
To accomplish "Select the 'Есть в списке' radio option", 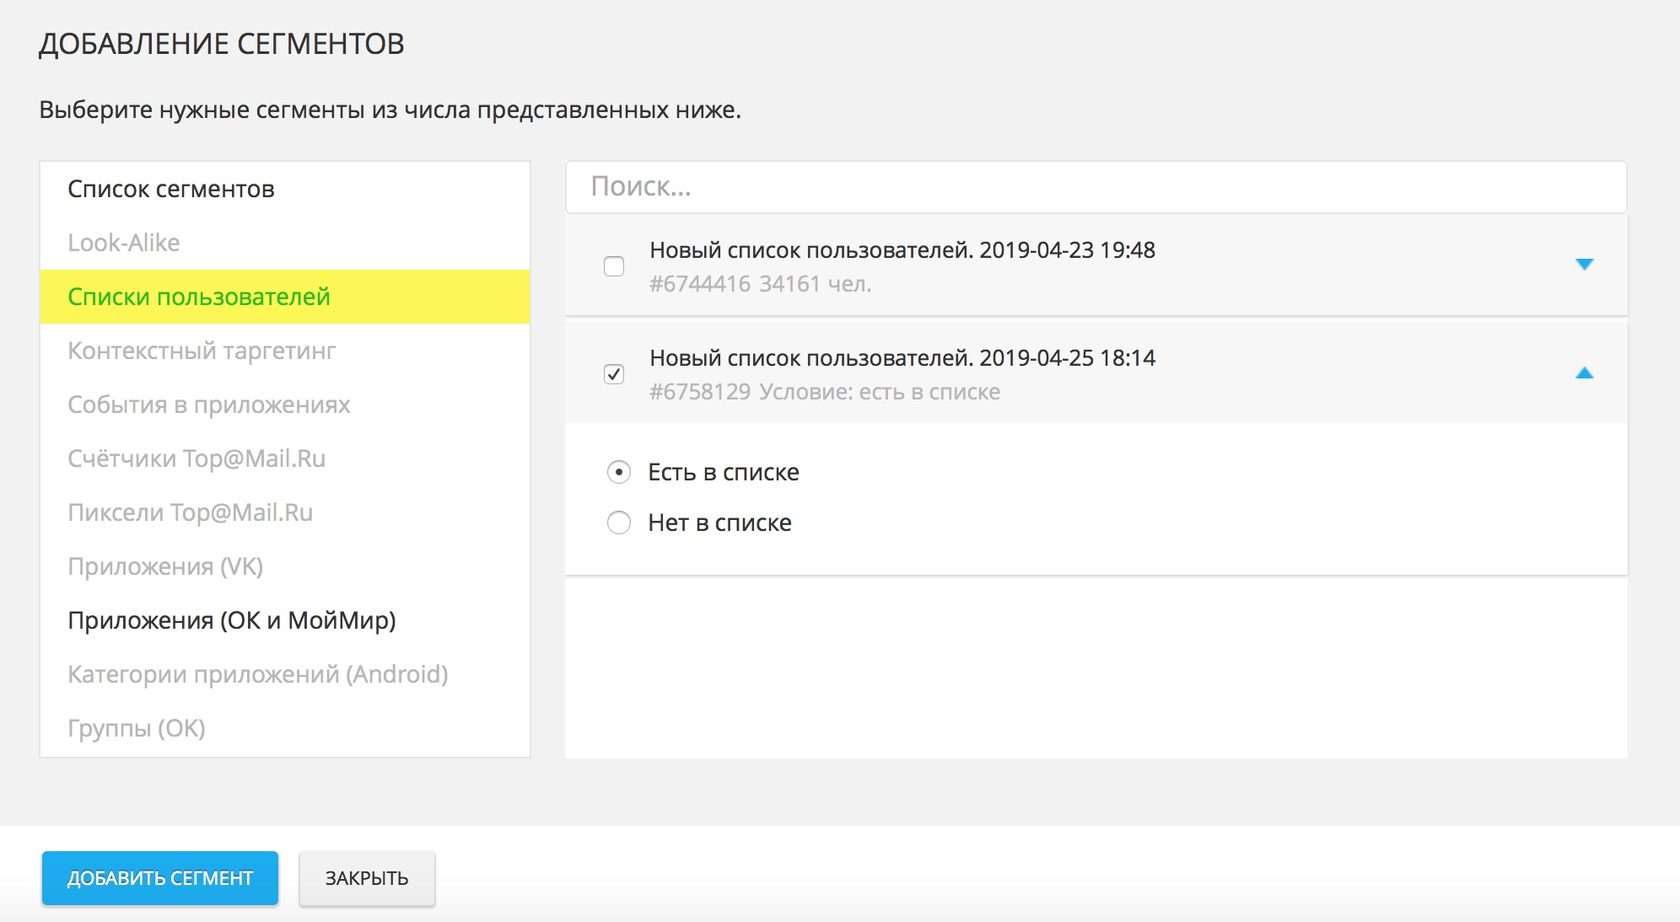I will coord(619,472).
